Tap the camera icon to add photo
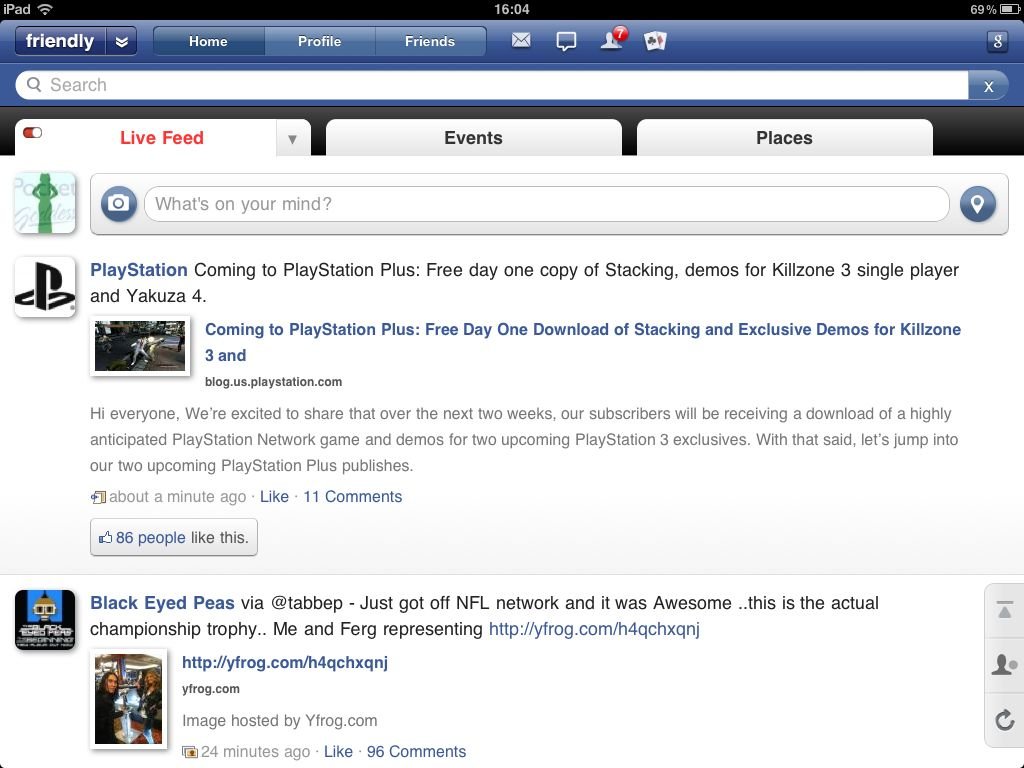Viewport: 1024px width, 768px height. click(x=118, y=204)
